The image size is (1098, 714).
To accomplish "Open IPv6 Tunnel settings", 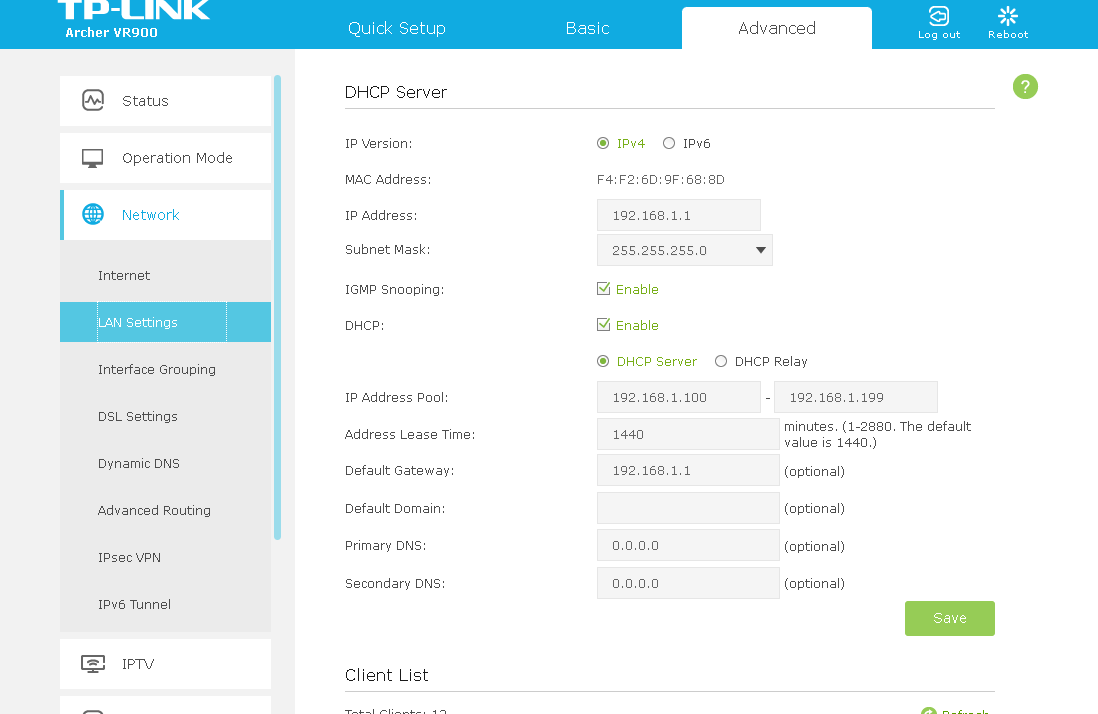I will (134, 604).
